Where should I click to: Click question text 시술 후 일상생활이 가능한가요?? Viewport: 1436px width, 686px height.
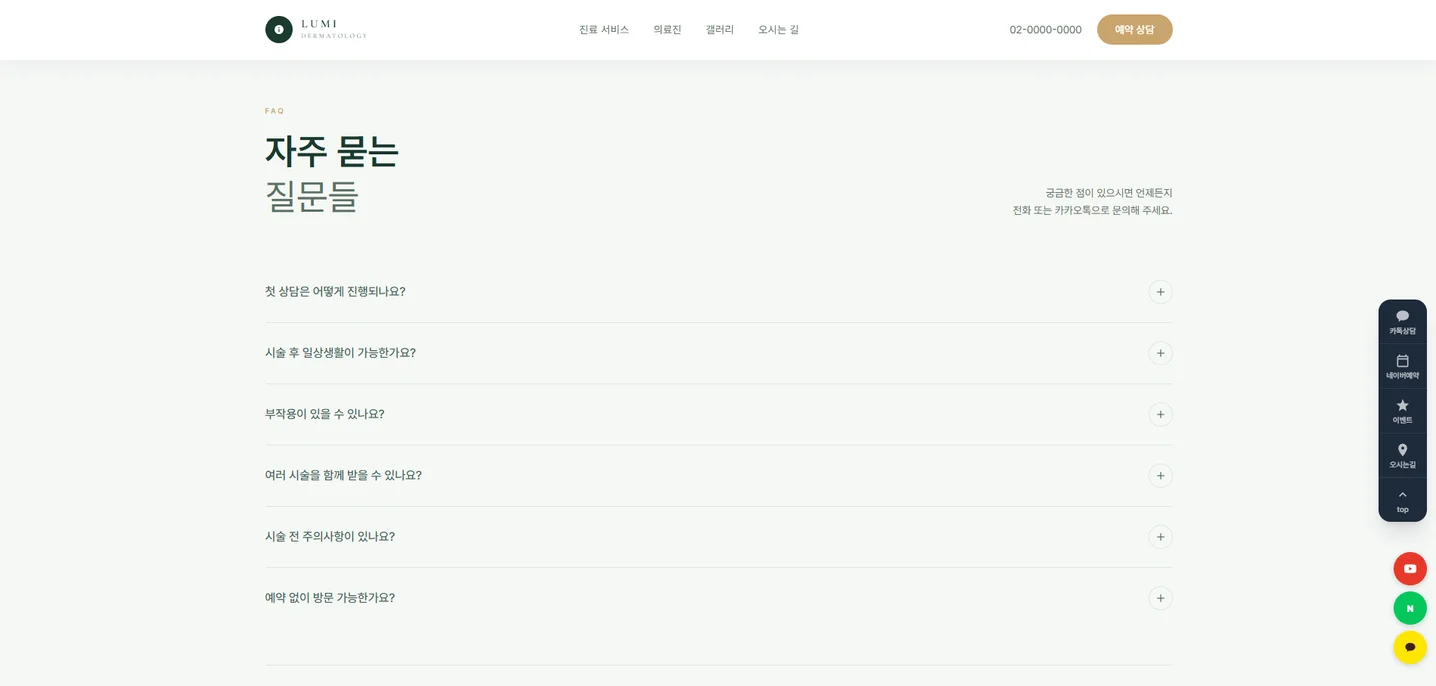click(340, 353)
